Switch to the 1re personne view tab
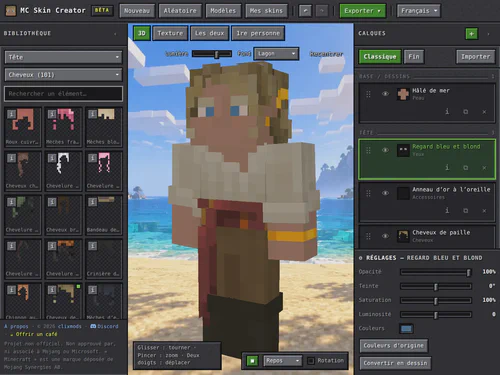This screenshot has width=500, height=375. point(258,33)
